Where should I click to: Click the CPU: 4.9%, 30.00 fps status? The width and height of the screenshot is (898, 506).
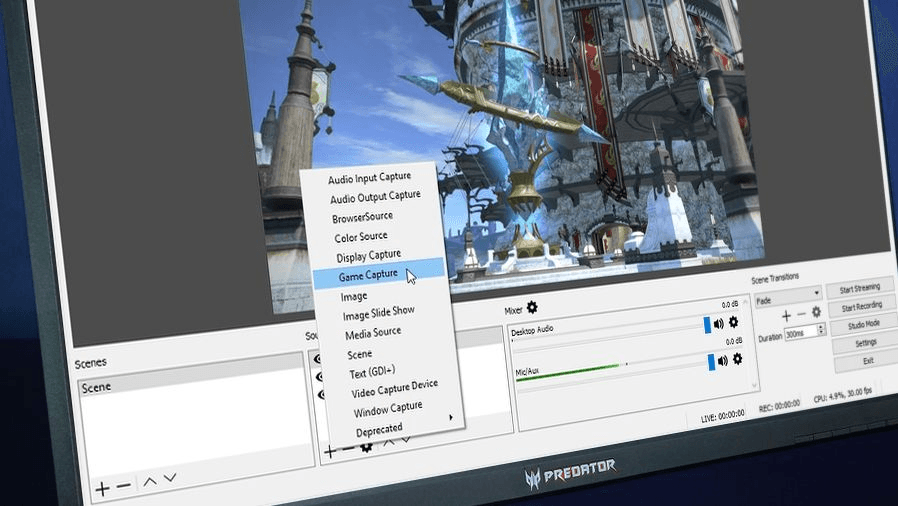(x=842, y=395)
